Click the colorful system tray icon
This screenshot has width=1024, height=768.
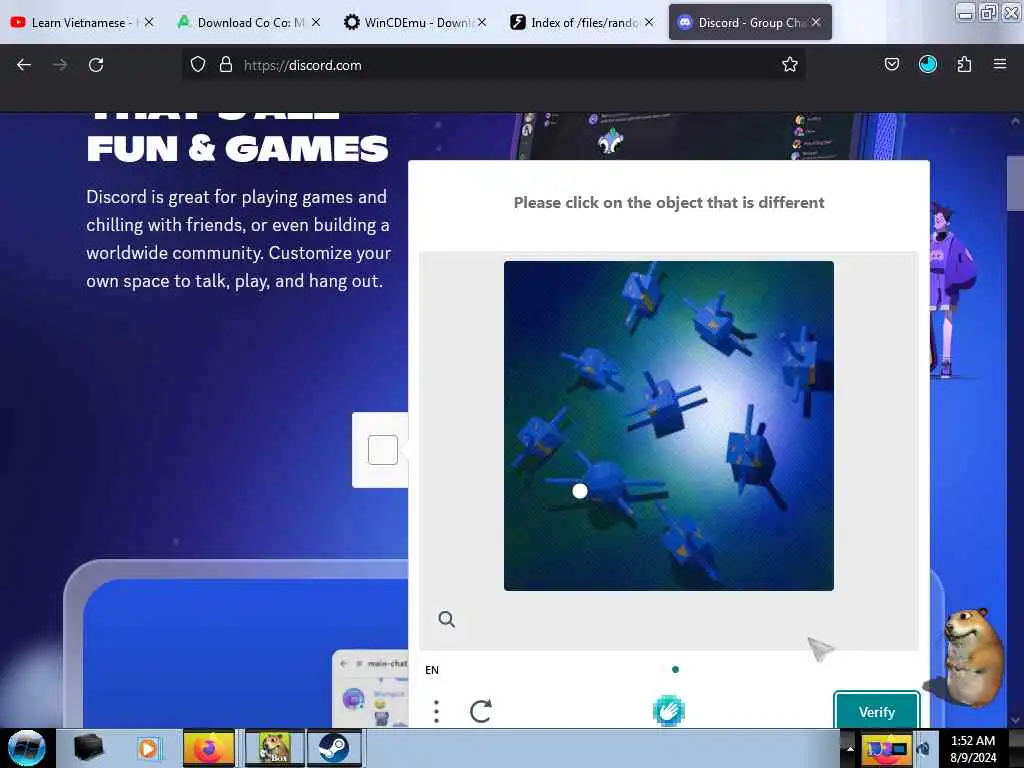[886, 748]
